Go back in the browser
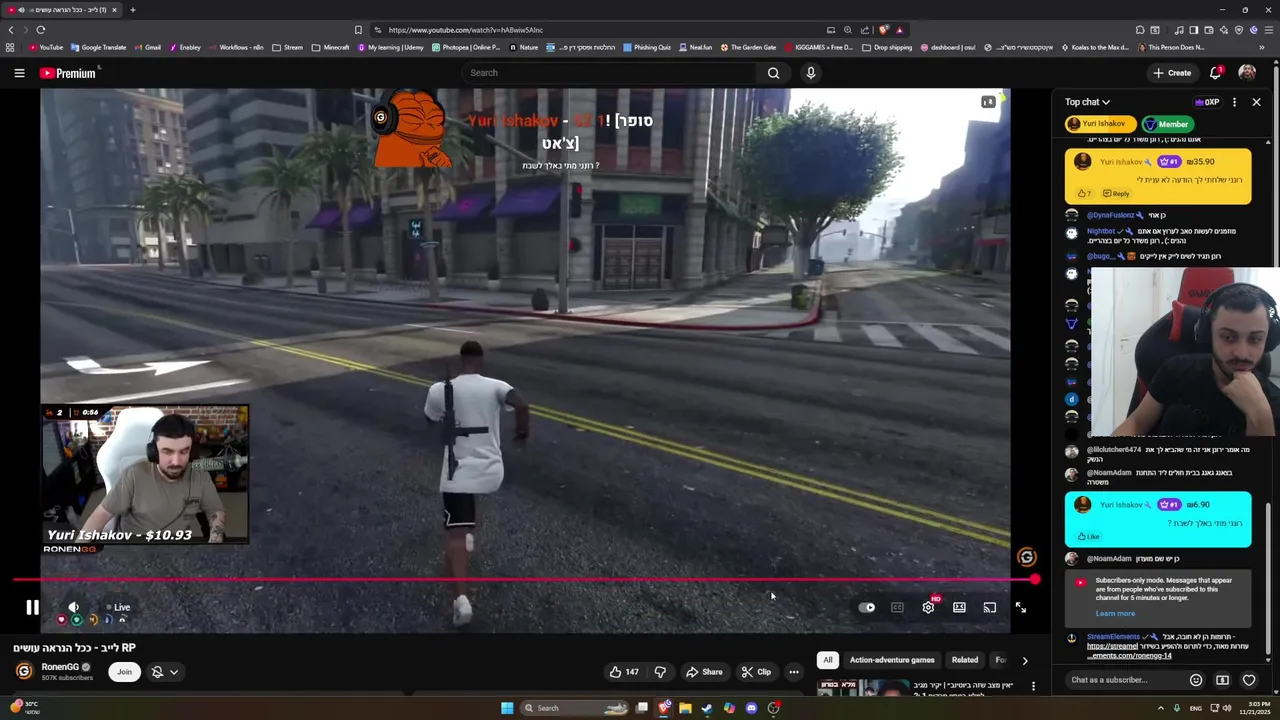Screen dimensions: 1280x720 [x=11, y=30]
